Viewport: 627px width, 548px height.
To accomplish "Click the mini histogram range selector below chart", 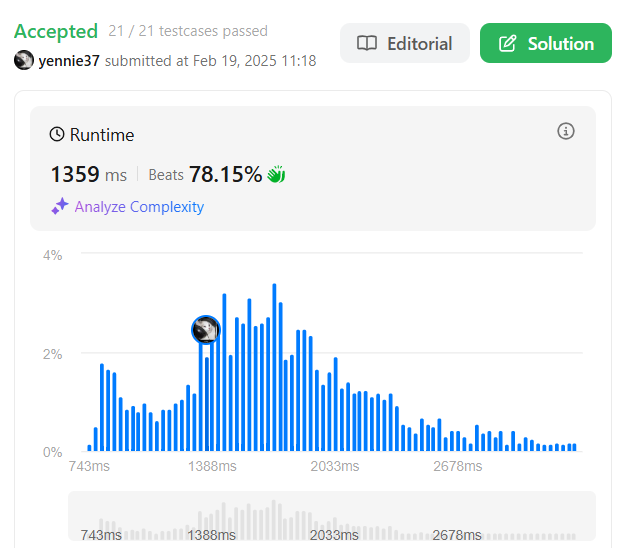I will click(x=332, y=516).
